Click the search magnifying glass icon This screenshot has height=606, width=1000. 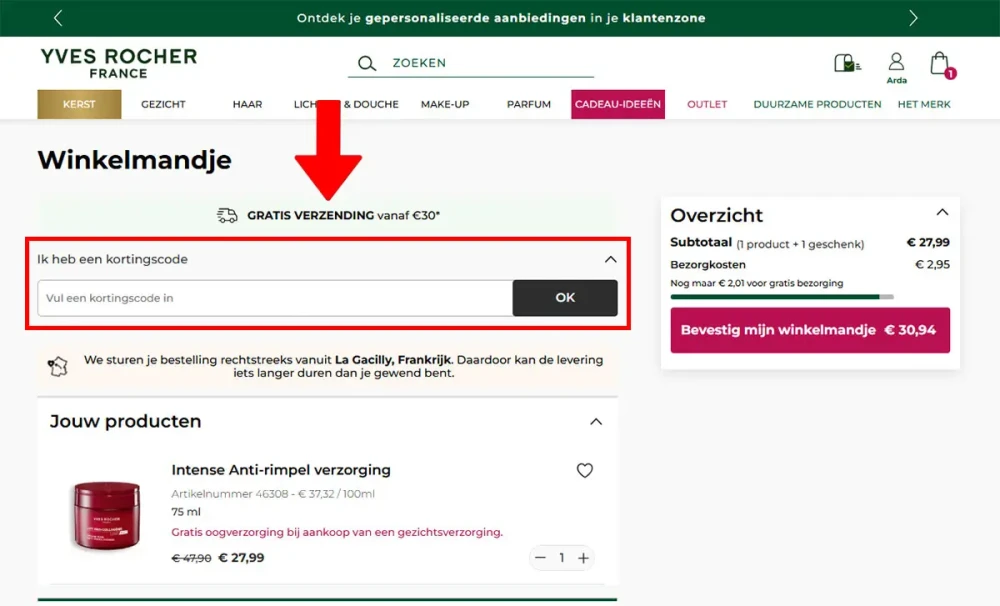point(367,63)
